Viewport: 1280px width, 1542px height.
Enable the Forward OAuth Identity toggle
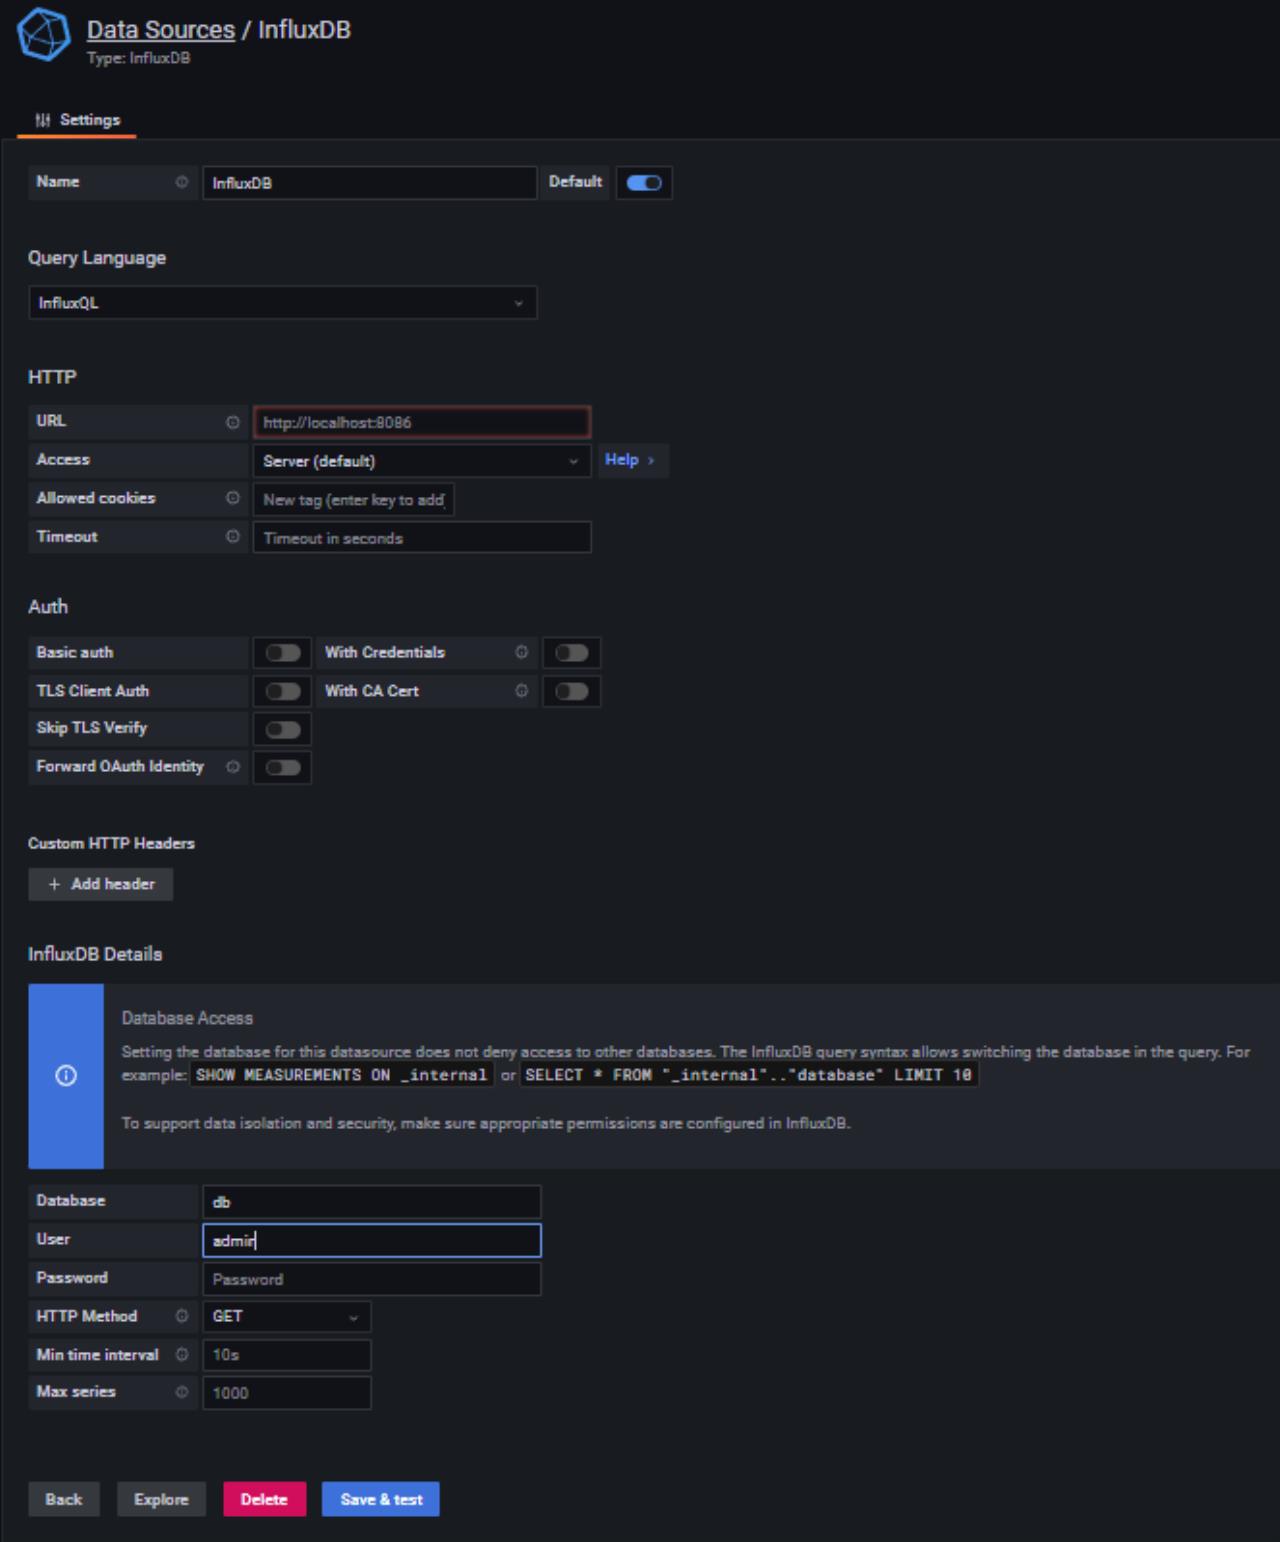click(x=283, y=768)
